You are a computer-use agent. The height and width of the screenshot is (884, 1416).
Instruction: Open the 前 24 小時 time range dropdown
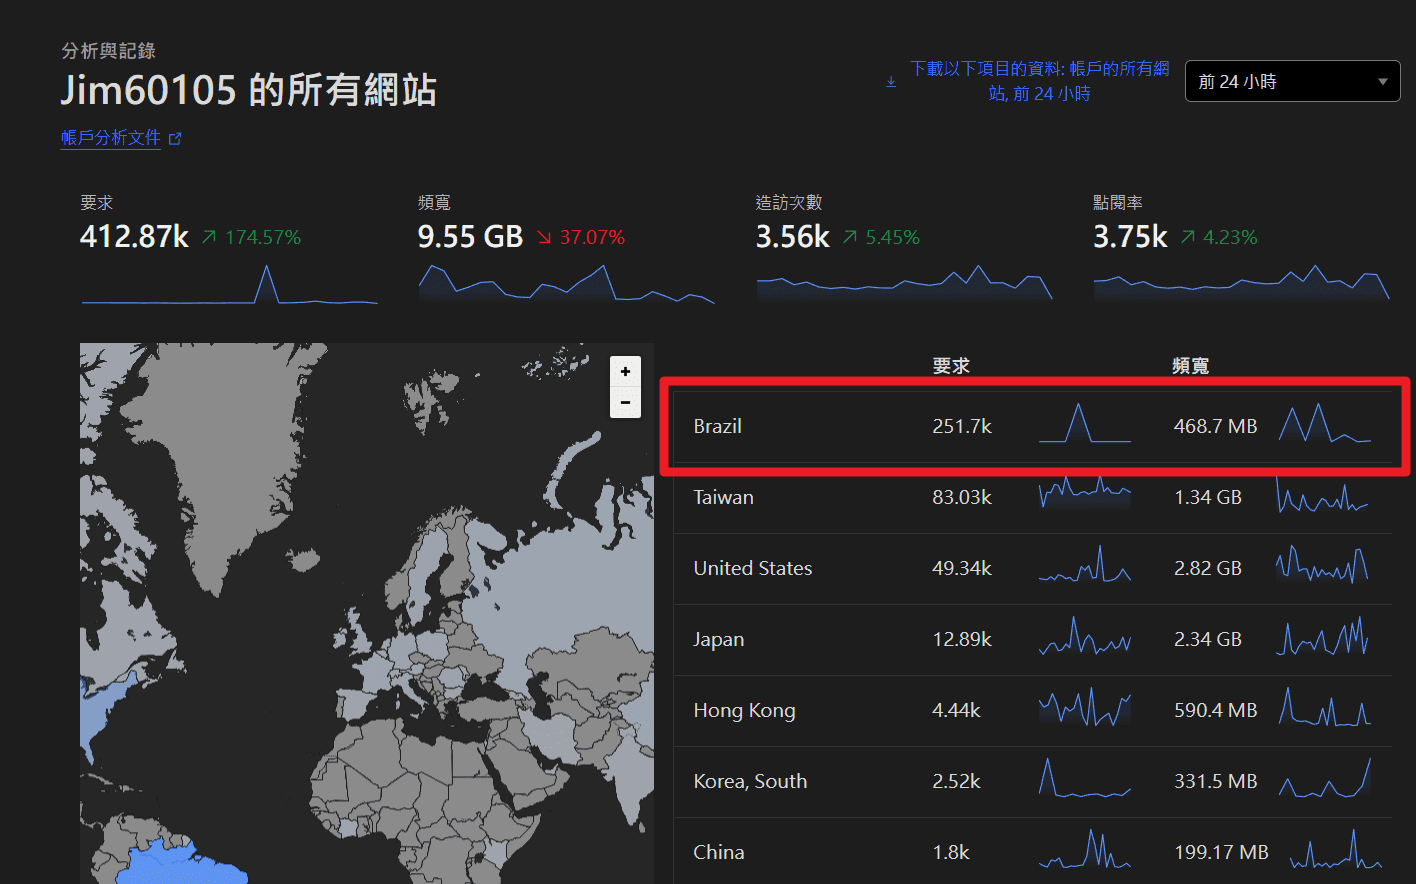1291,82
